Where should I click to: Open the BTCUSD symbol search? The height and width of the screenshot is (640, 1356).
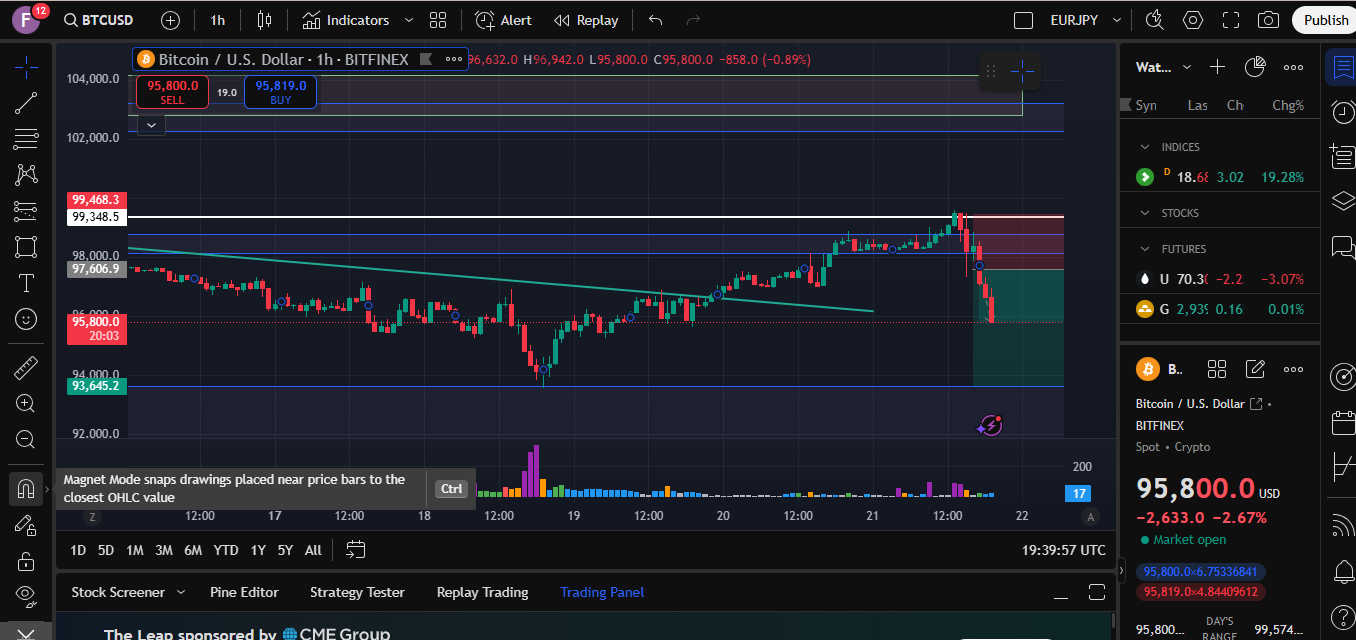point(99,20)
